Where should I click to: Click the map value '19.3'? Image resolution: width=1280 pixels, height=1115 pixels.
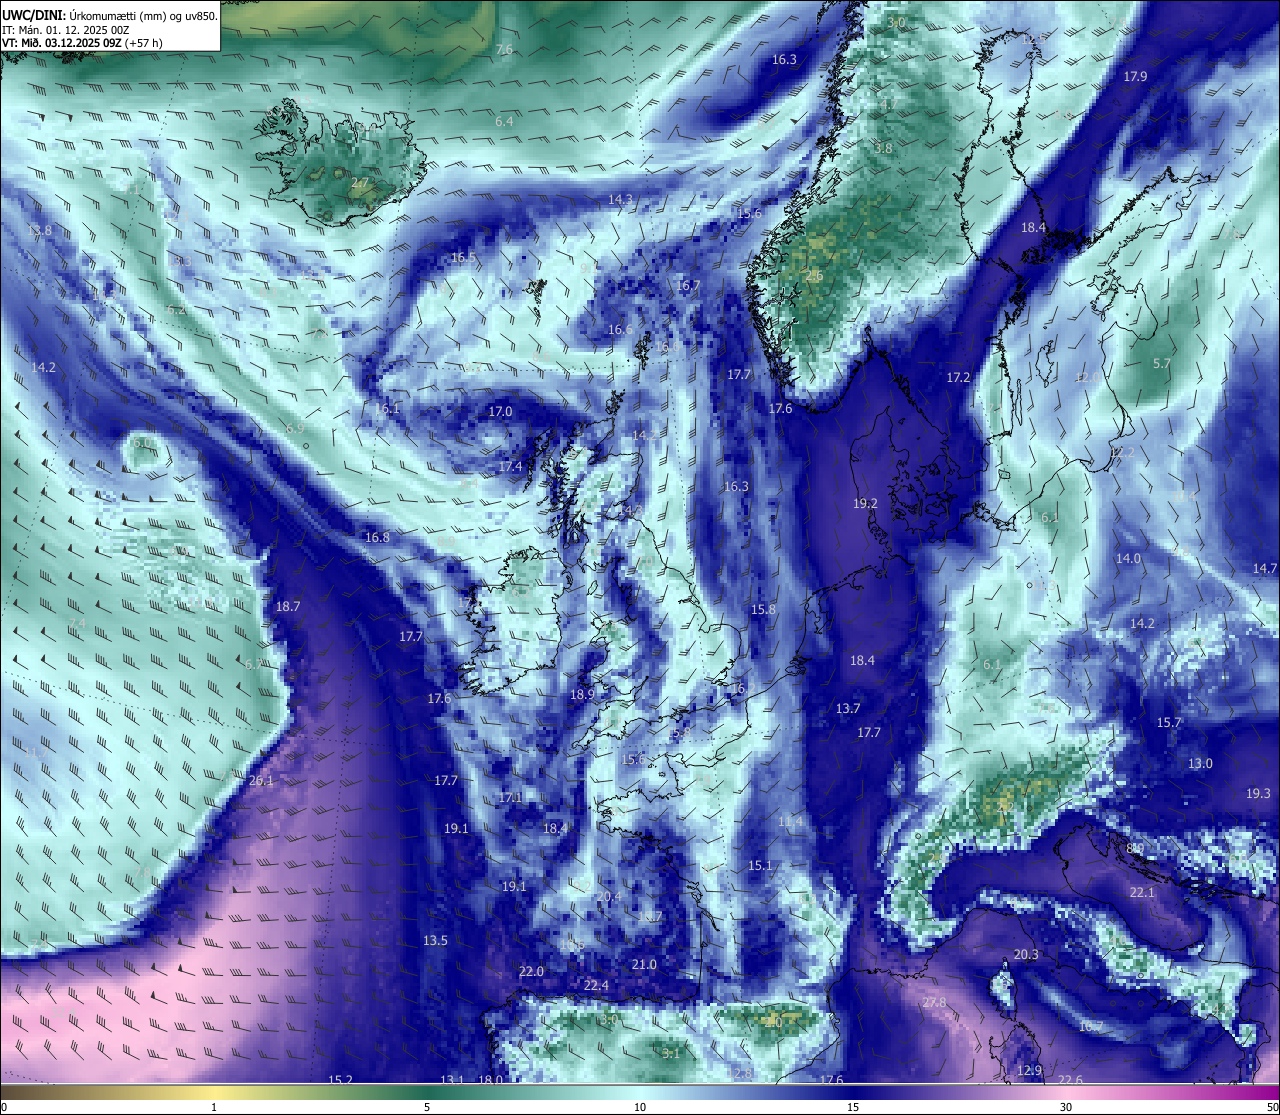click(x=1258, y=793)
